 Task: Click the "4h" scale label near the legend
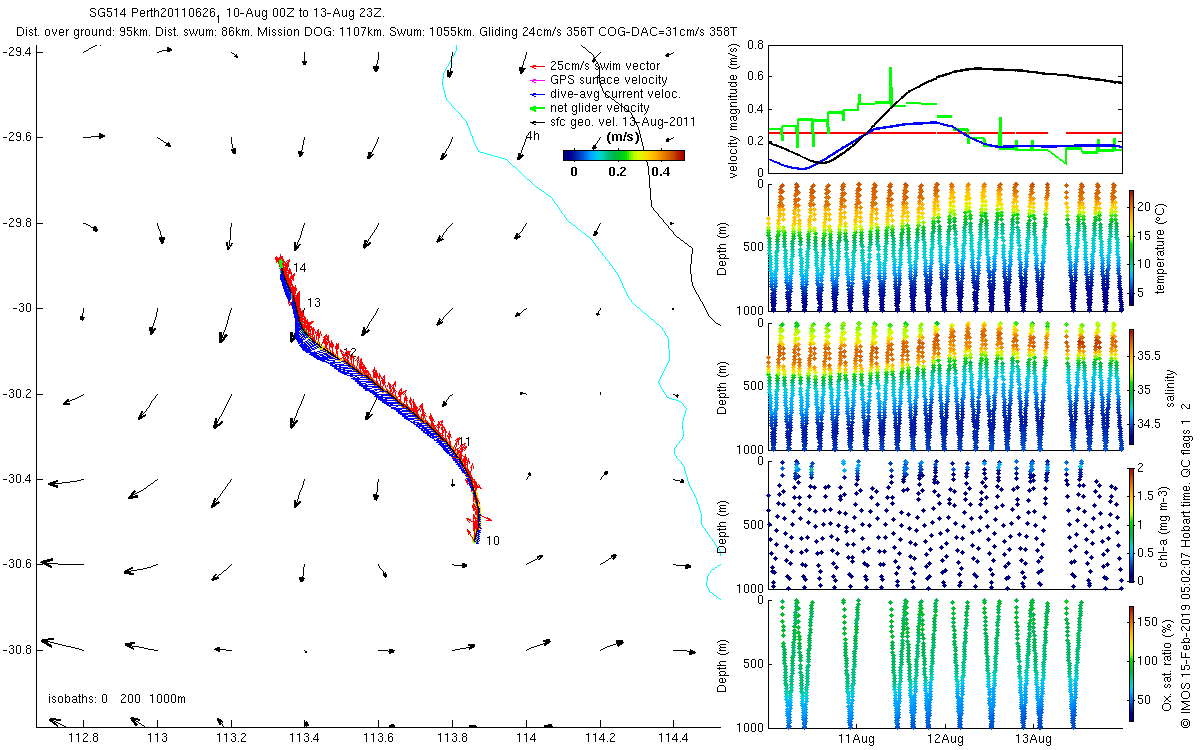click(x=532, y=136)
